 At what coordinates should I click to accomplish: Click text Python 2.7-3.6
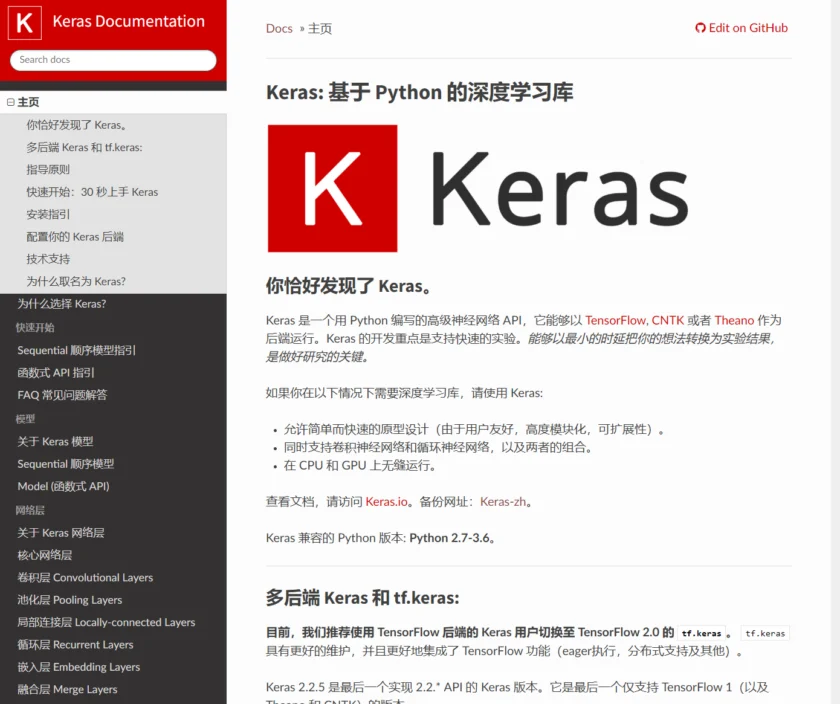coord(449,538)
